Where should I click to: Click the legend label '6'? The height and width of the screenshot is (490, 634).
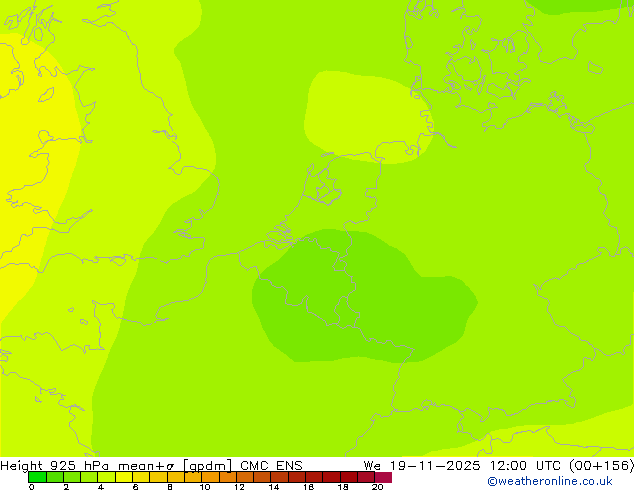(135, 487)
